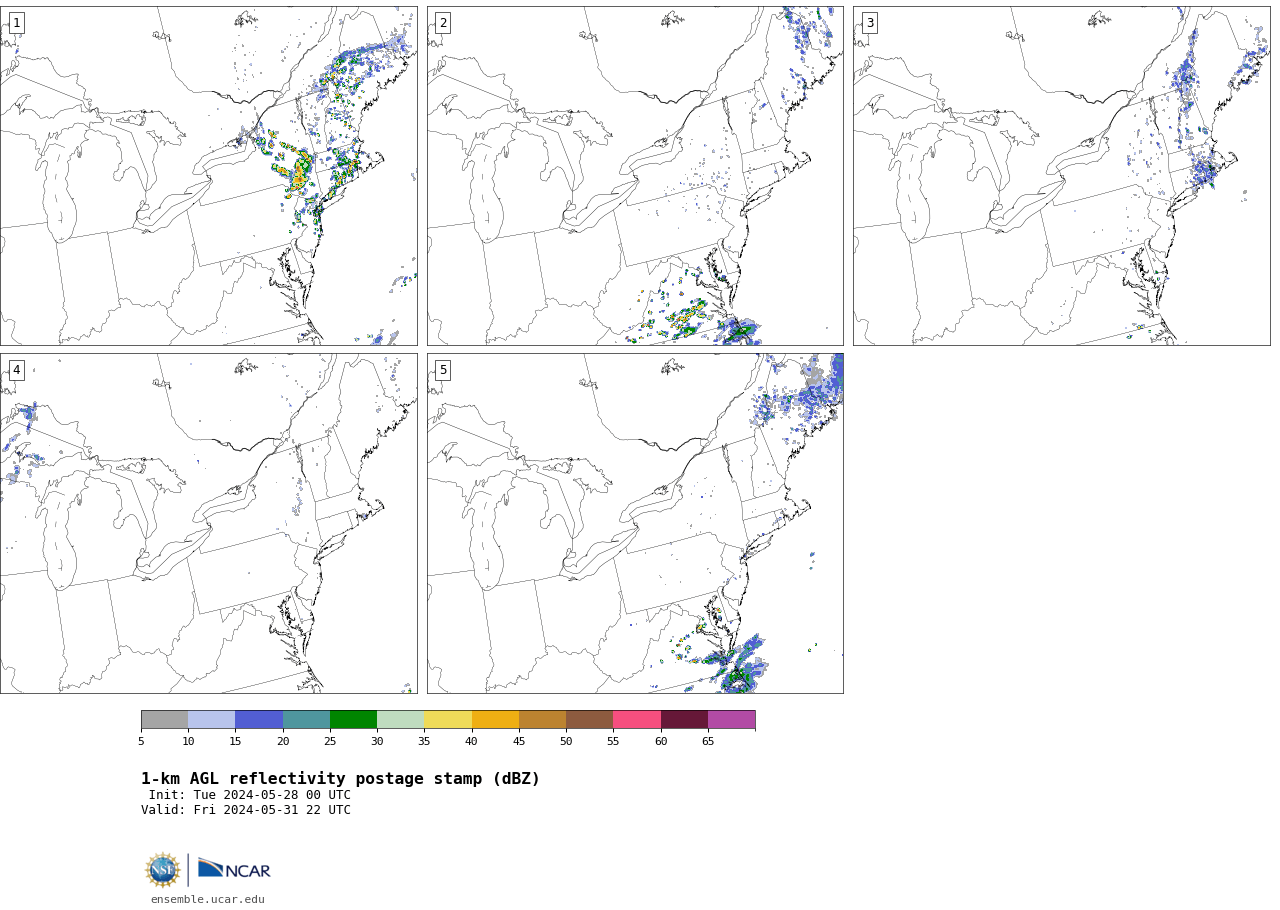Click the light blue 10-15 dBZ swatch
Screen dimensions: 1280x910
pyautogui.click(x=211, y=720)
